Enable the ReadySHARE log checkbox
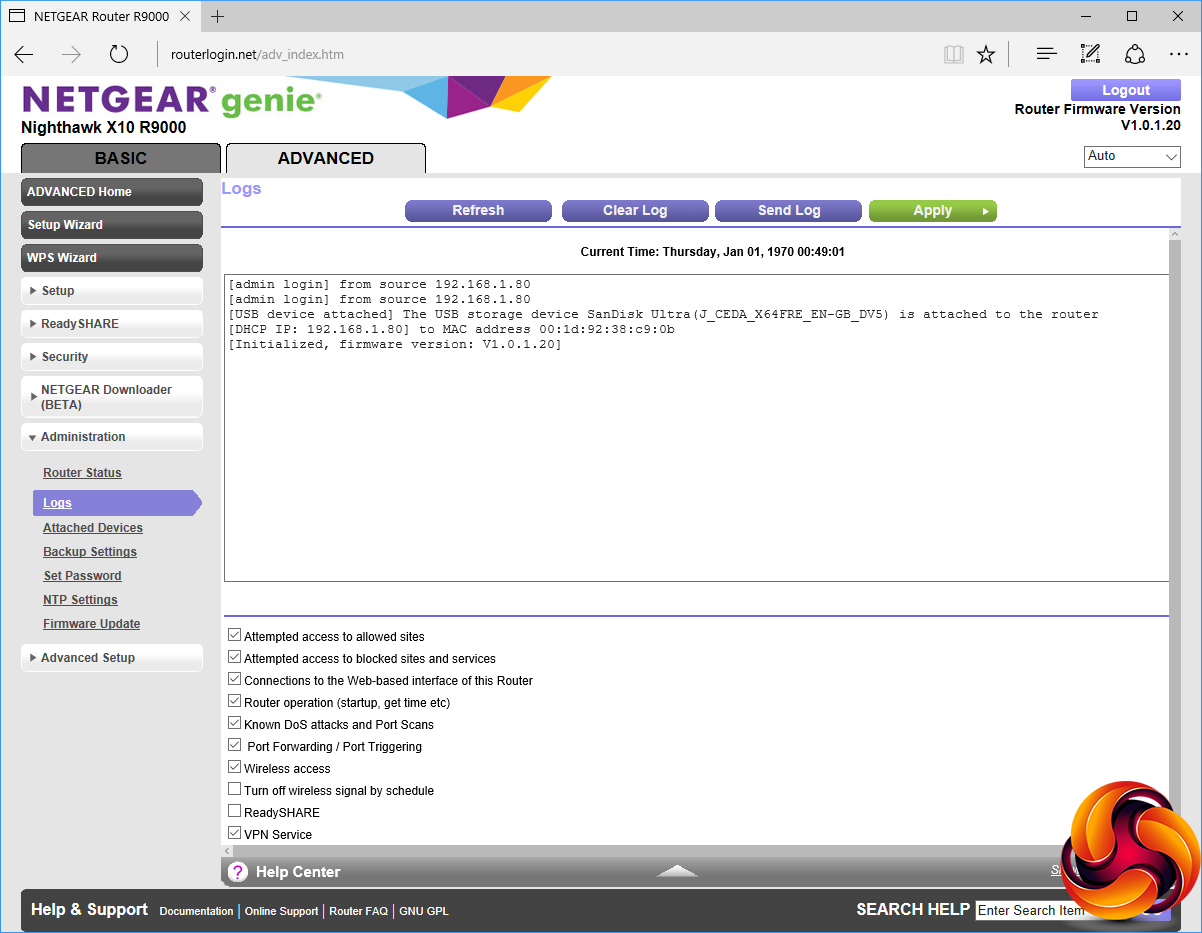Screen dimensions: 1202x933 (x=235, y=812)
